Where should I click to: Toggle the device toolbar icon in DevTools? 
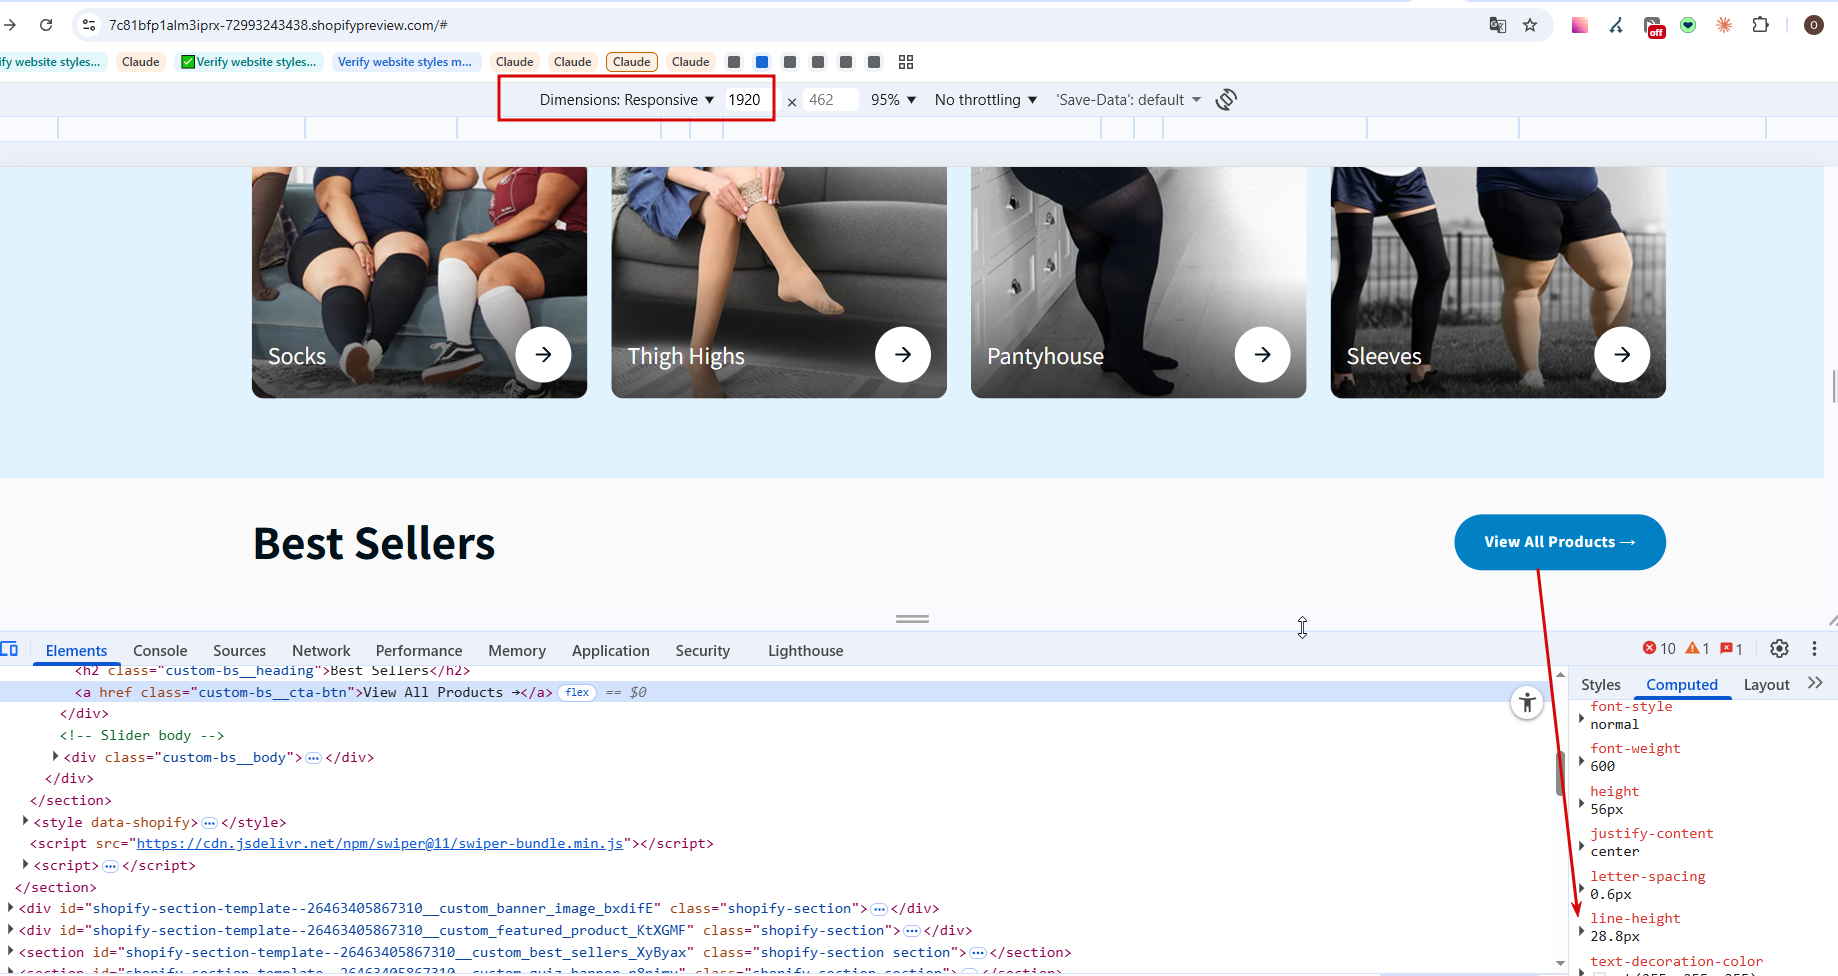(x=10, y=649)
